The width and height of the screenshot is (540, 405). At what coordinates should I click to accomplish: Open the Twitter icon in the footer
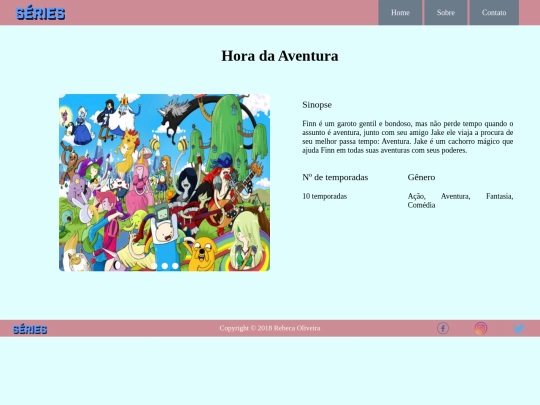pos(518,328)
